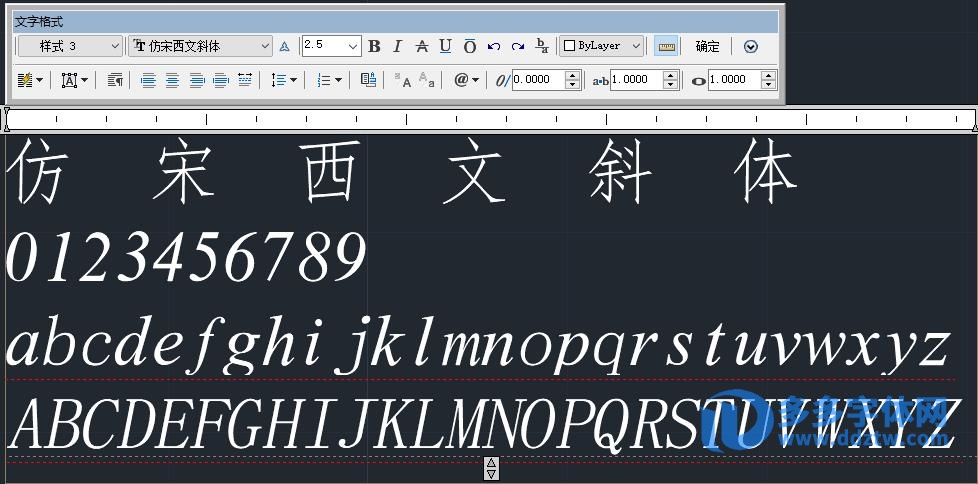Toggle Underline formatting

(x=445, y=46)
